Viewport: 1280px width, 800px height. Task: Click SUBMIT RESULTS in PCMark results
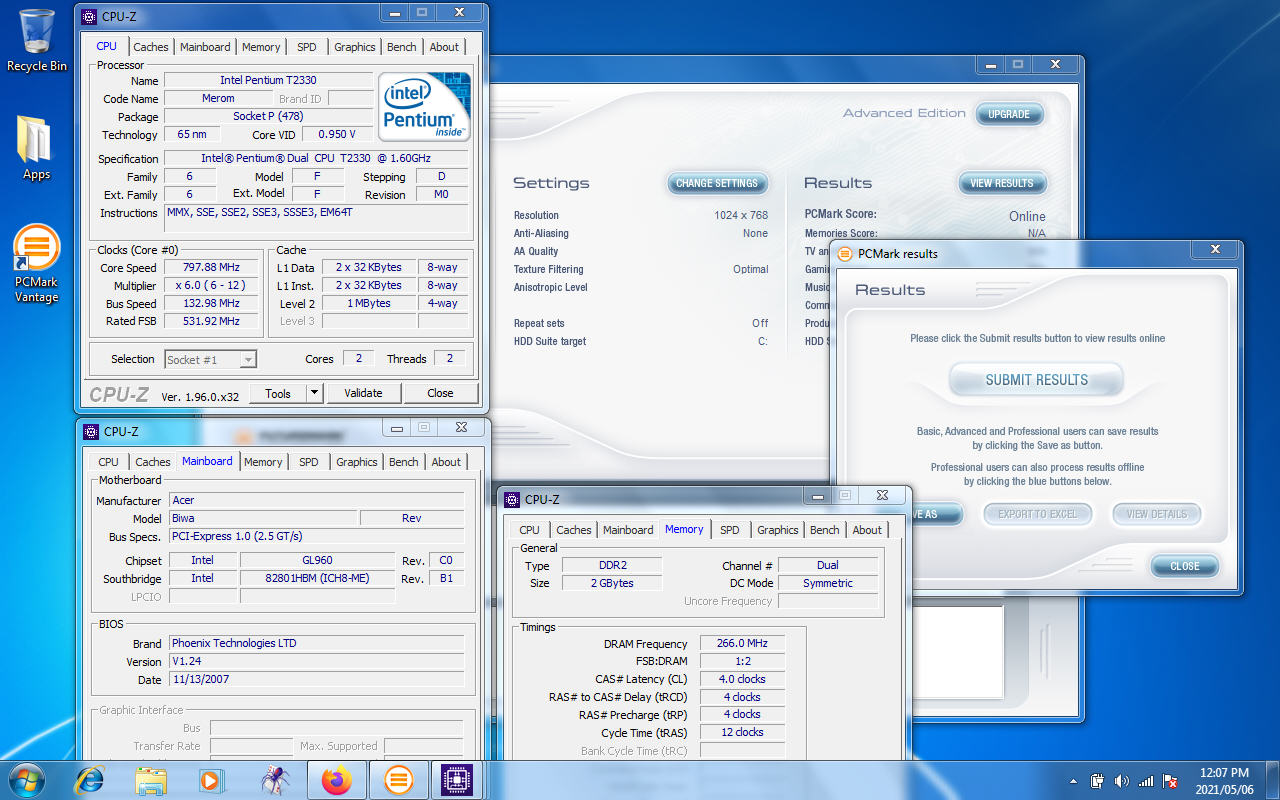(1037, 380)
